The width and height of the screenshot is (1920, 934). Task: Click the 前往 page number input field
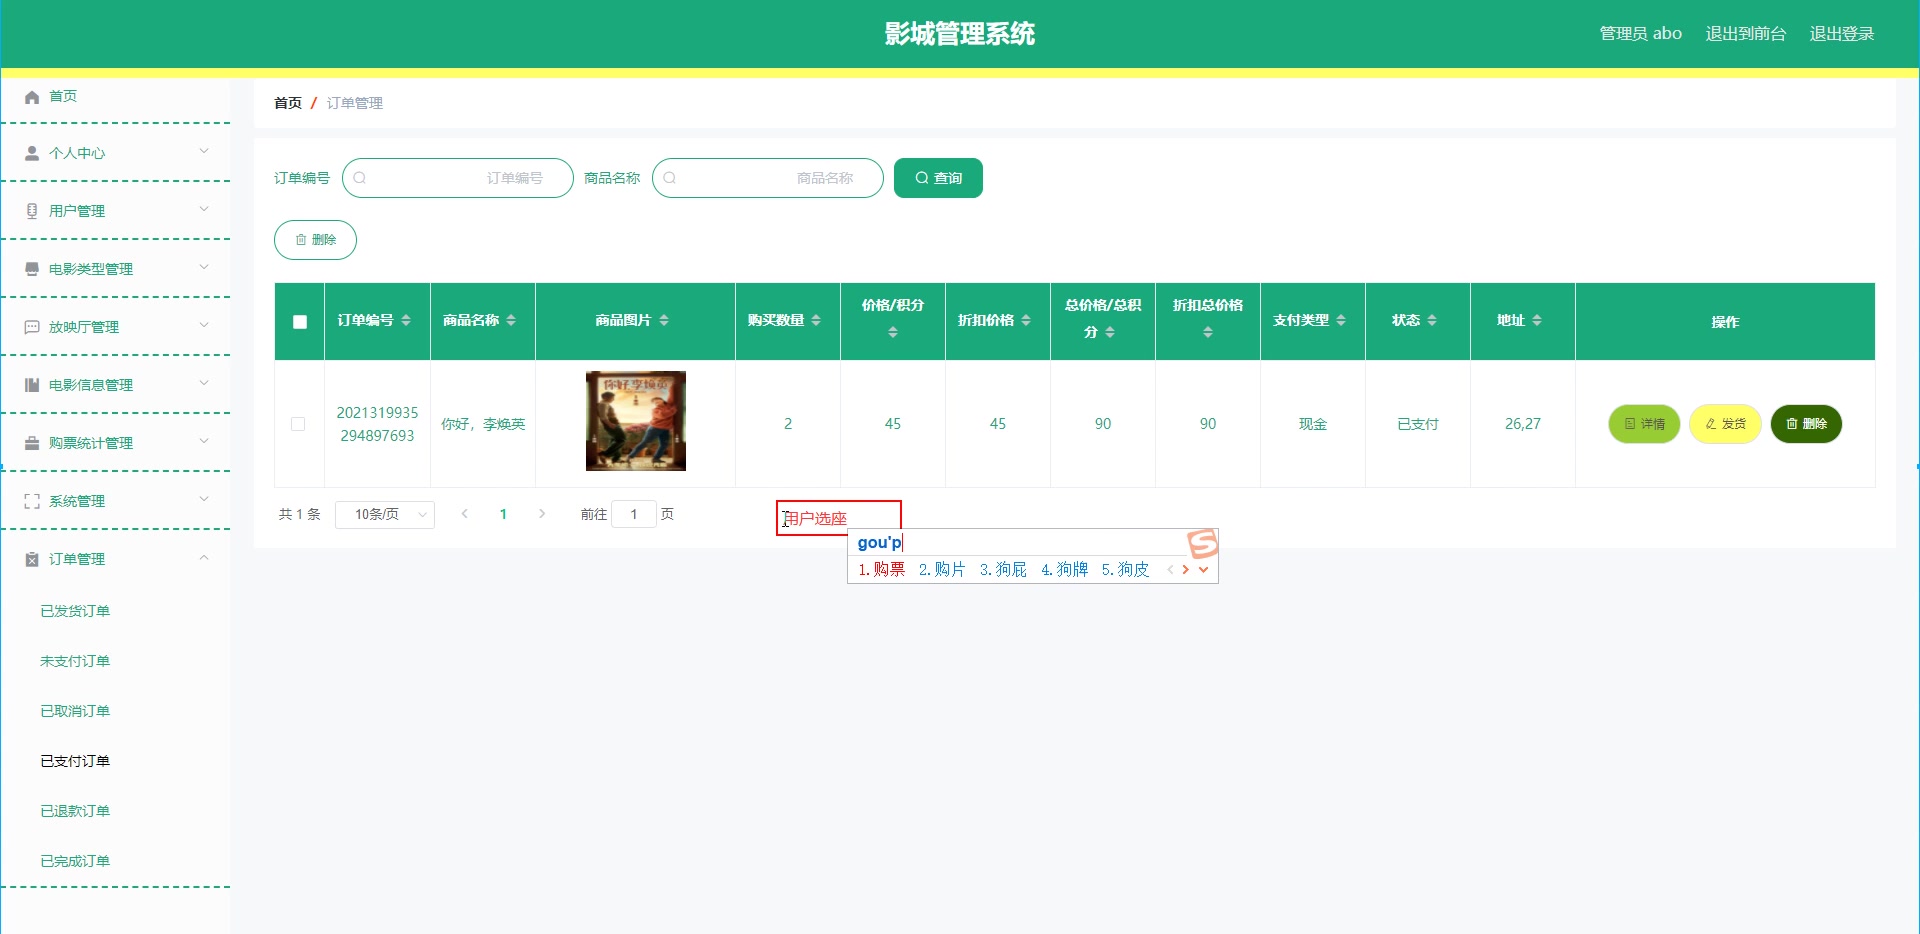tap(636, 514)
